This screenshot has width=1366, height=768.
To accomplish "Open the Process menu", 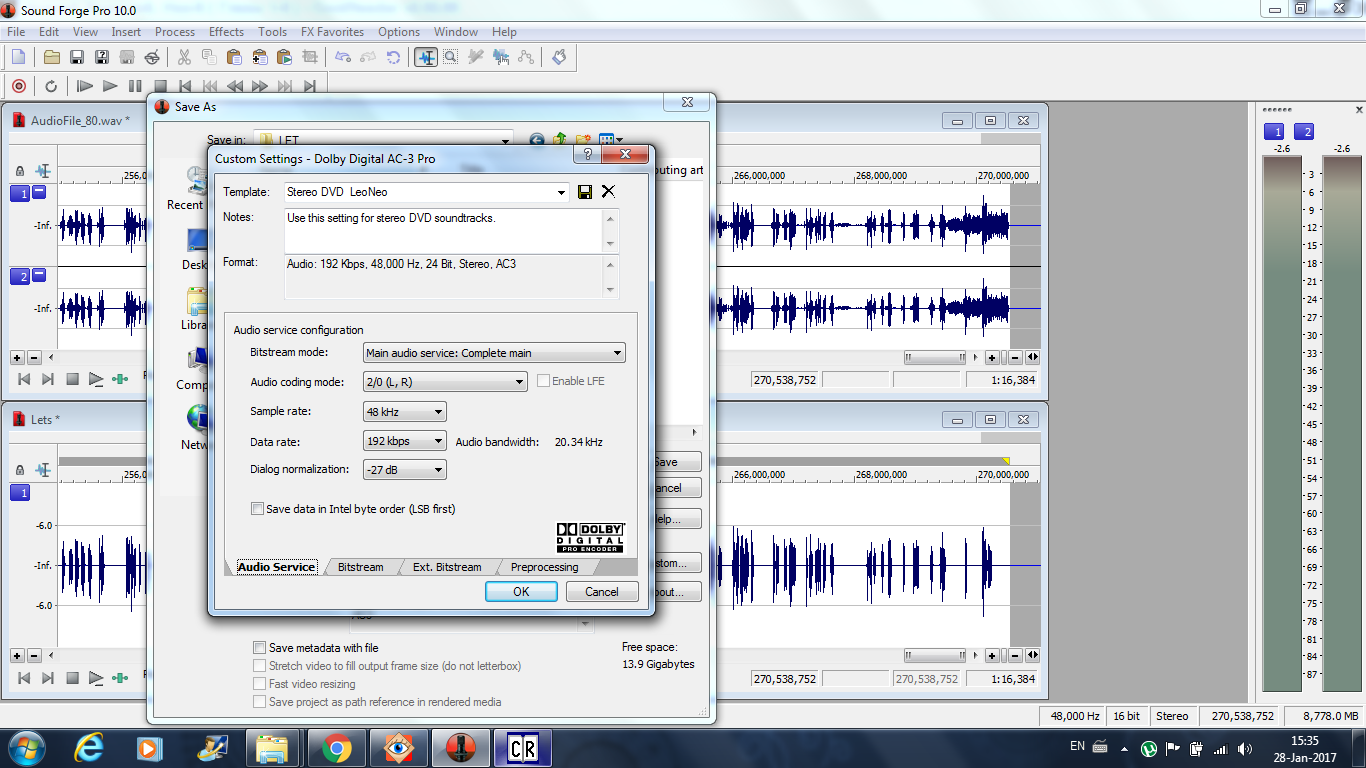I will [175, 32].
